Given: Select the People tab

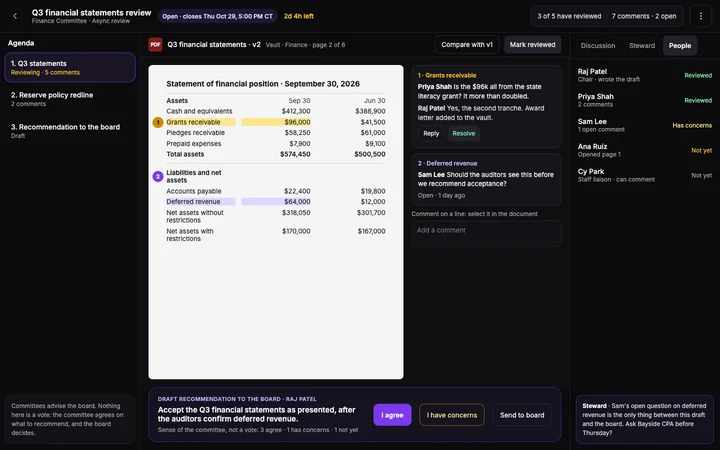Looking at the screenshot, I should tap(680, 45).
